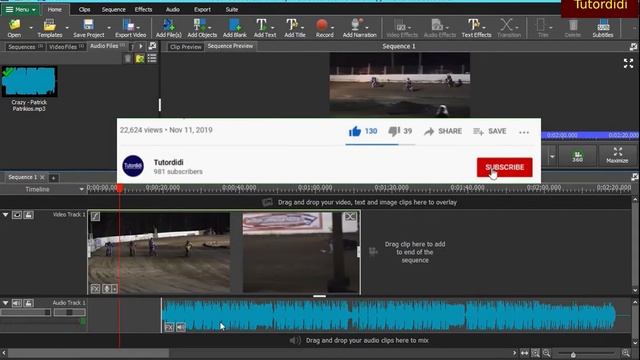Expand the Export Video dropdown arrow
This screenshot has height=360, width=640.
[x=138, y=28]
